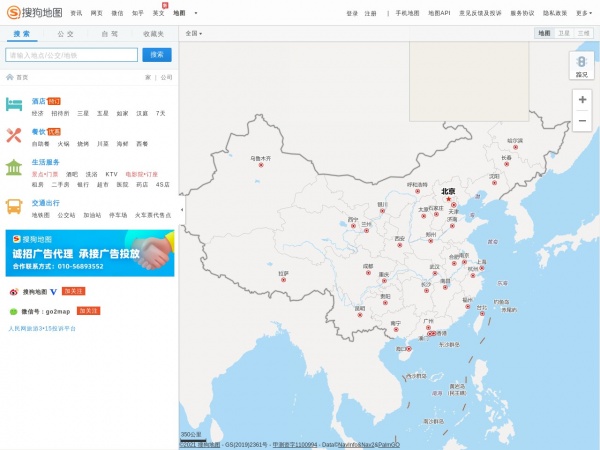600x450 pixels.
Task: Click the 隐私政策 link
Action: tap(555, 13)
